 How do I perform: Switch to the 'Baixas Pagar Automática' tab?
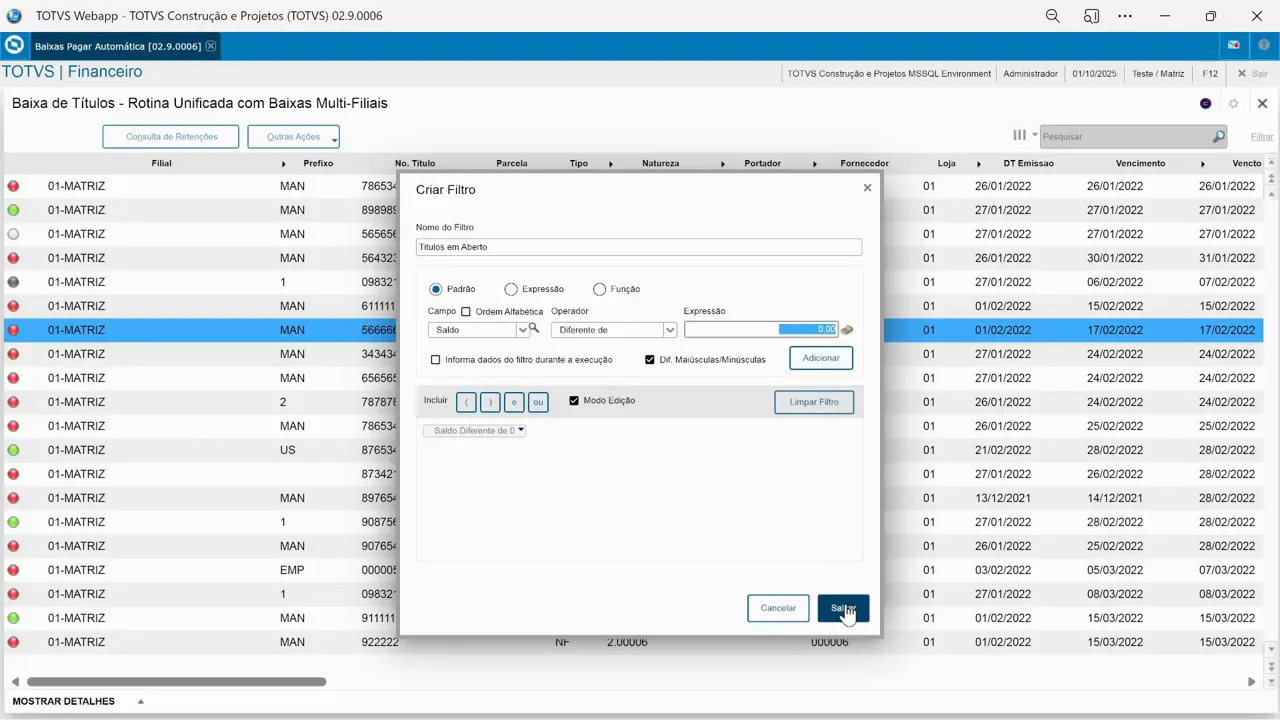tap(120, 46)
